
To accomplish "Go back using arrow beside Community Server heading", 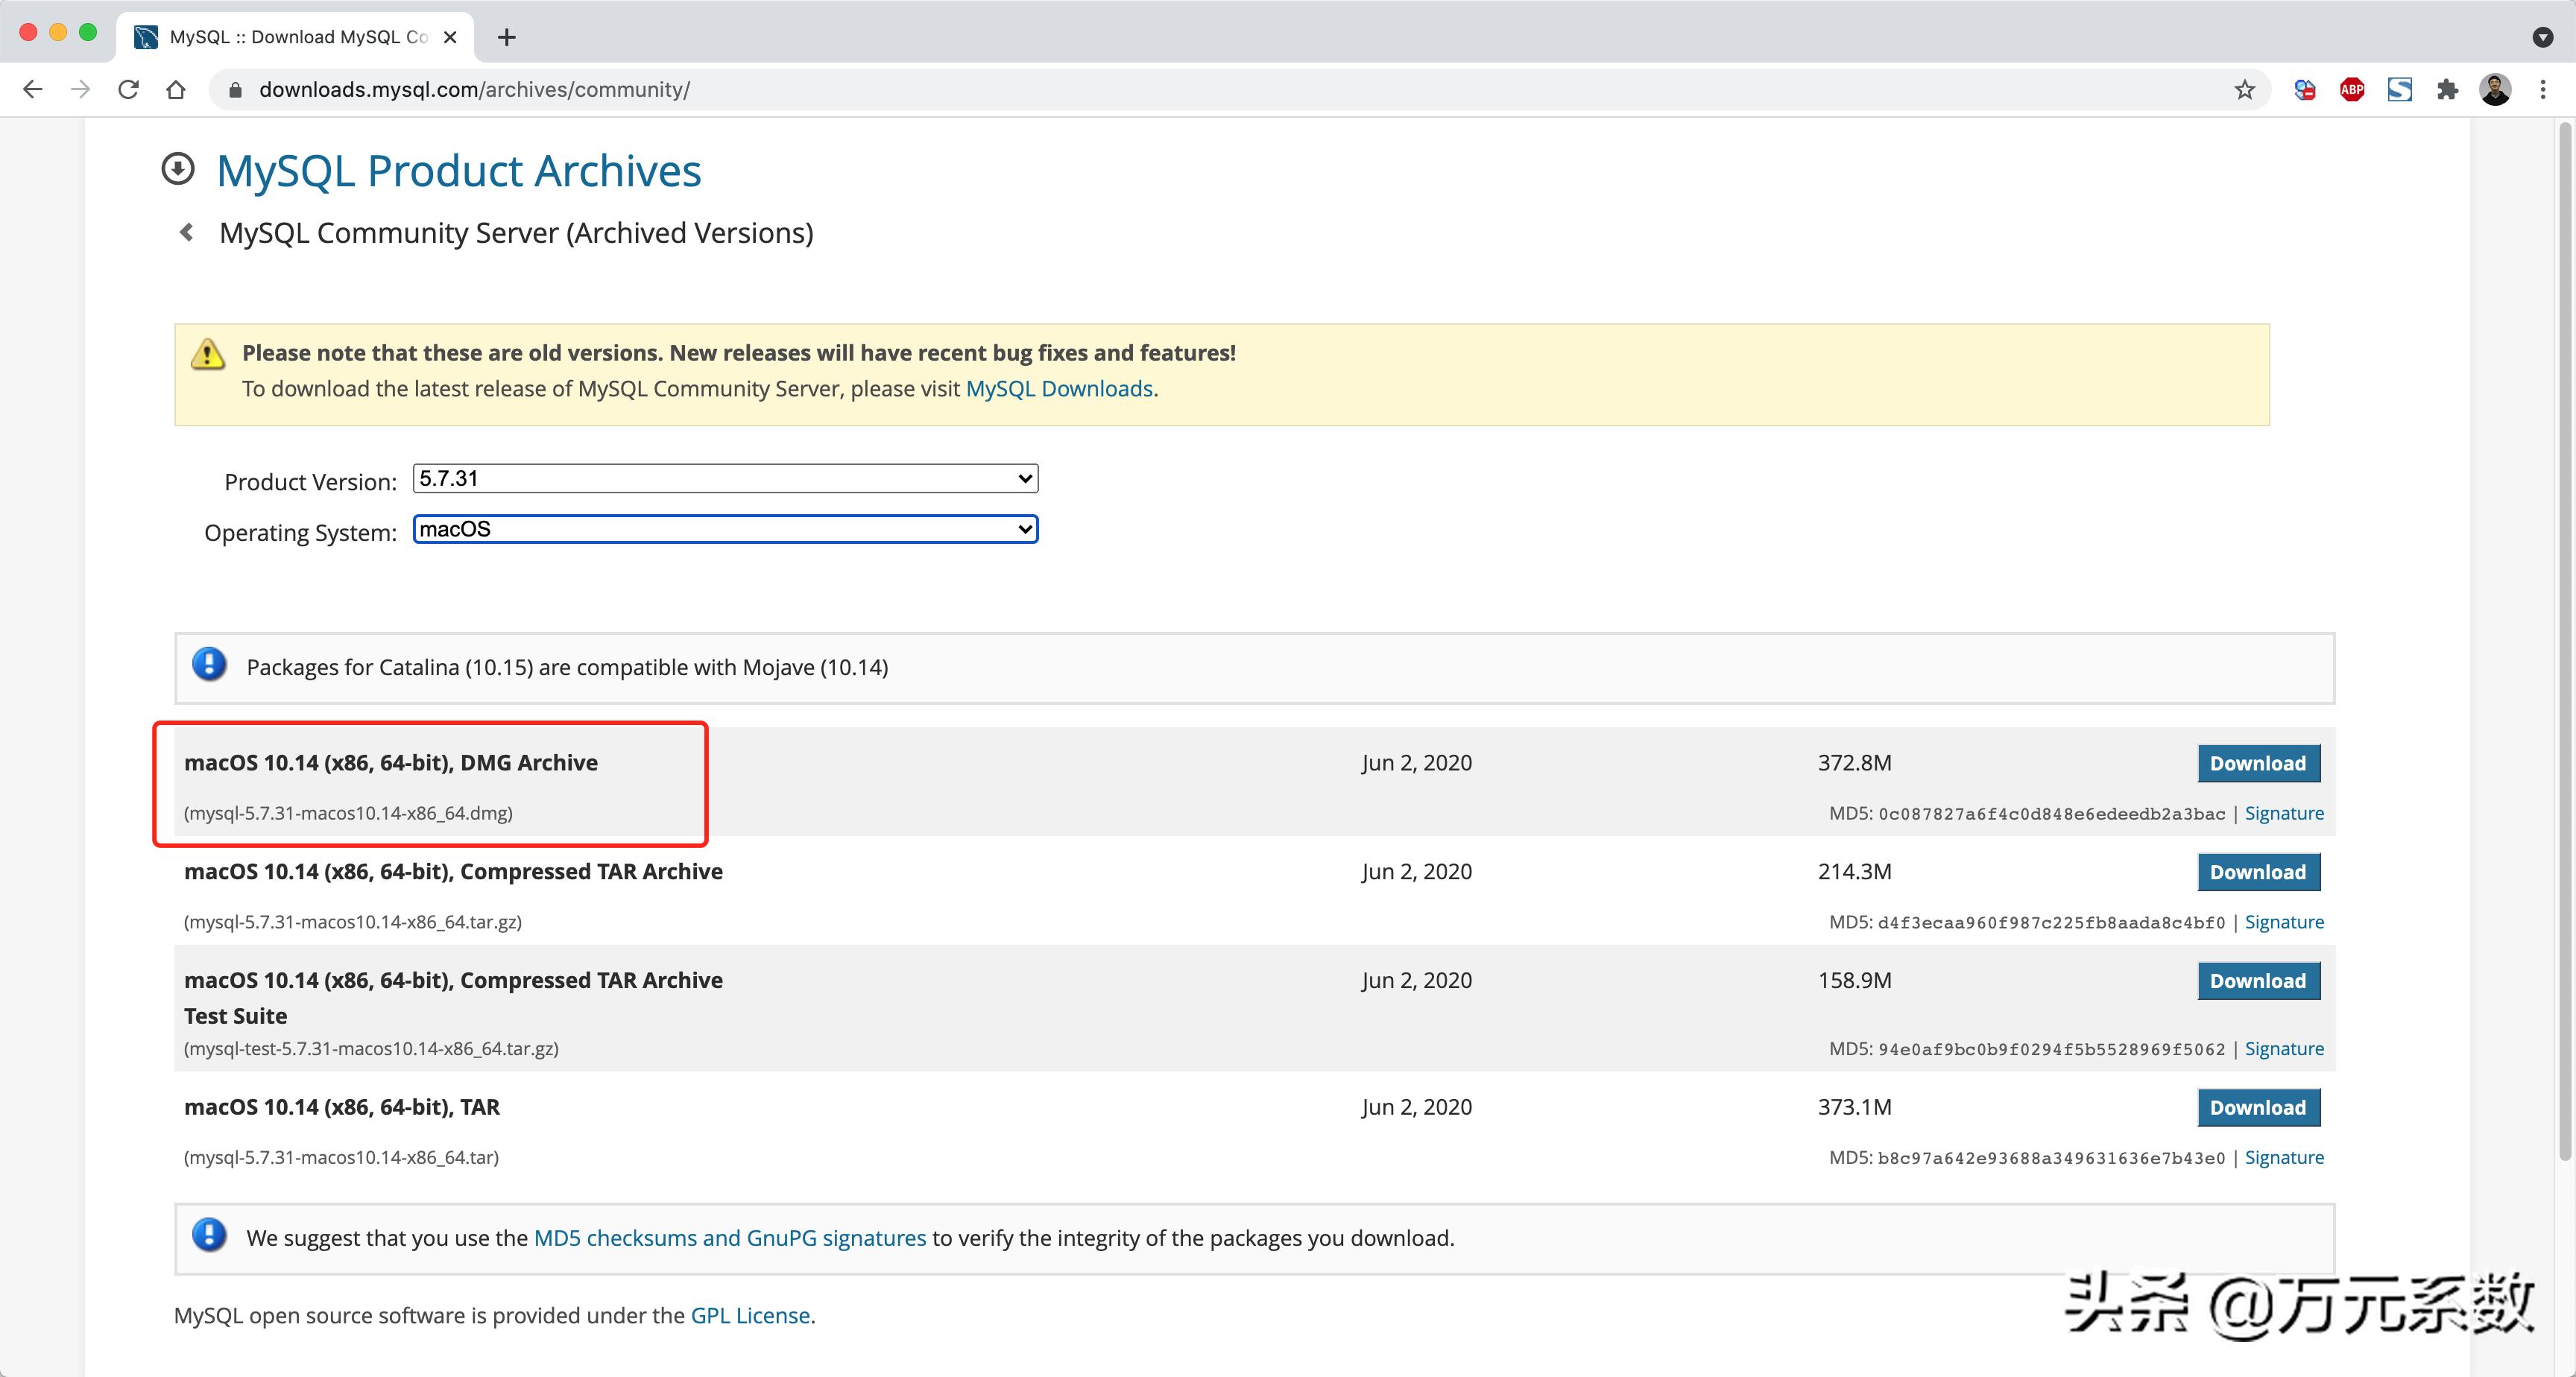I will tap(187, 232).
